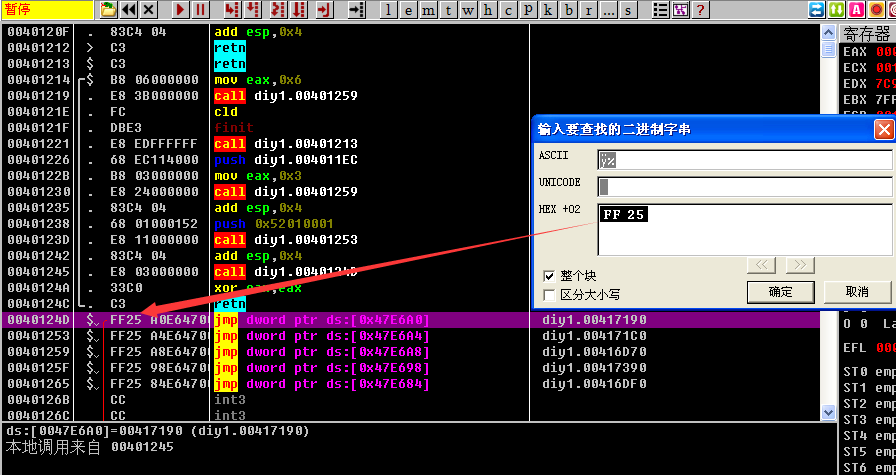The image size is (896, 475).
Task: Select the line at address 00401253
Action: [410, 336]
